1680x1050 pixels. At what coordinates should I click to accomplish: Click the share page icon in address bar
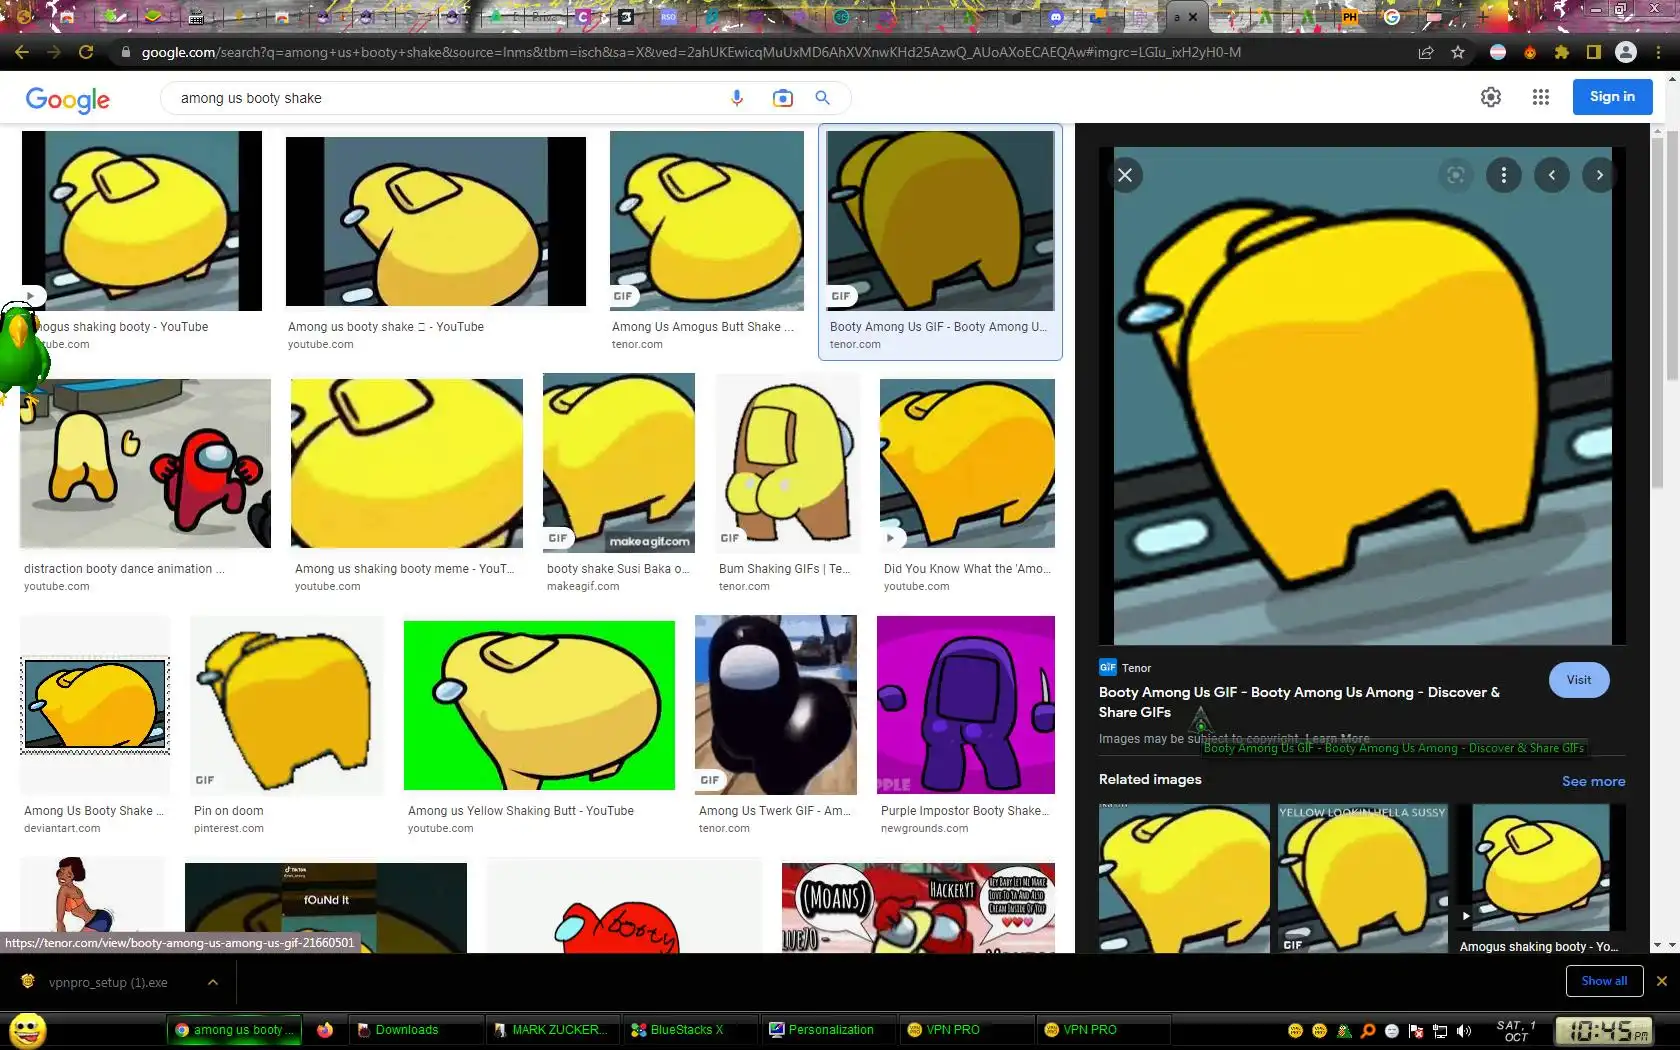coord(1426,52)
